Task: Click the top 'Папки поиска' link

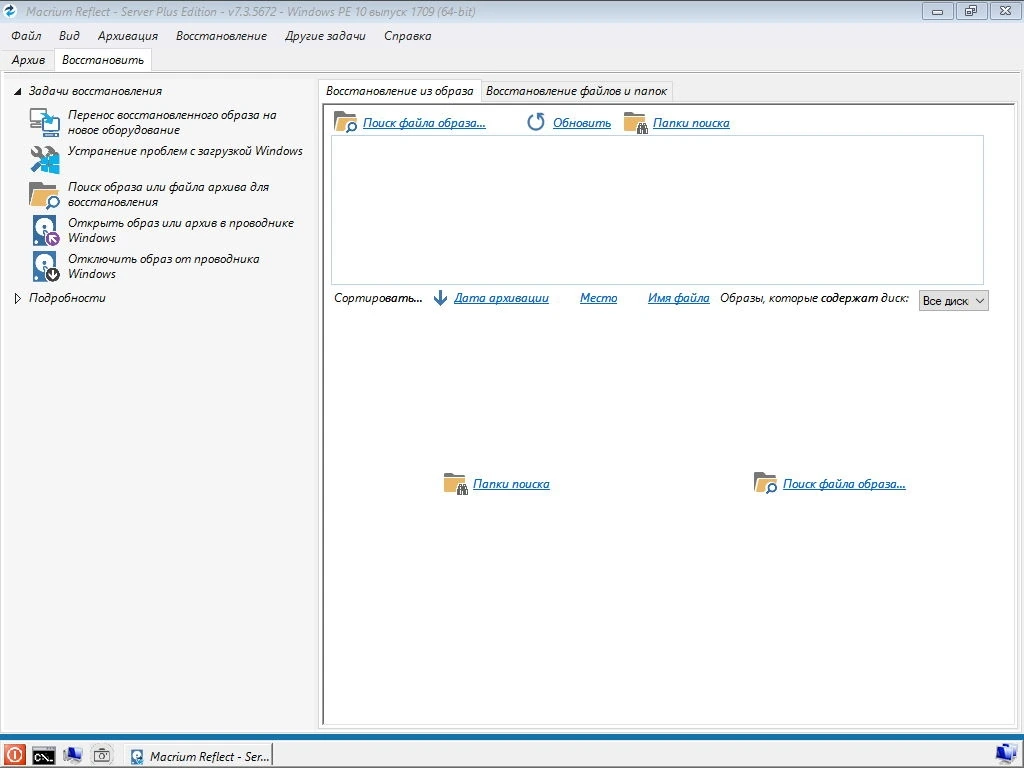Action: click(x=691, y=123)
